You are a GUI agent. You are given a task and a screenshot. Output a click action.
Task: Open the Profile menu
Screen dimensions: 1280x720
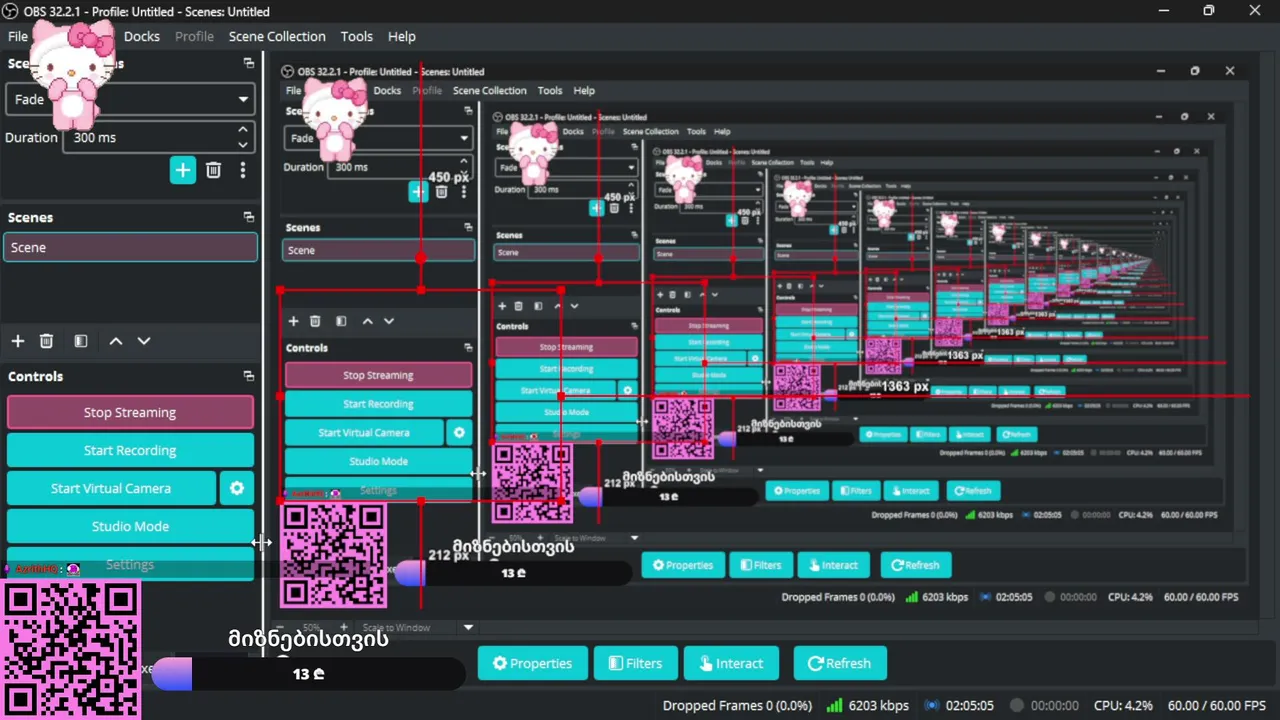point(194,36)
